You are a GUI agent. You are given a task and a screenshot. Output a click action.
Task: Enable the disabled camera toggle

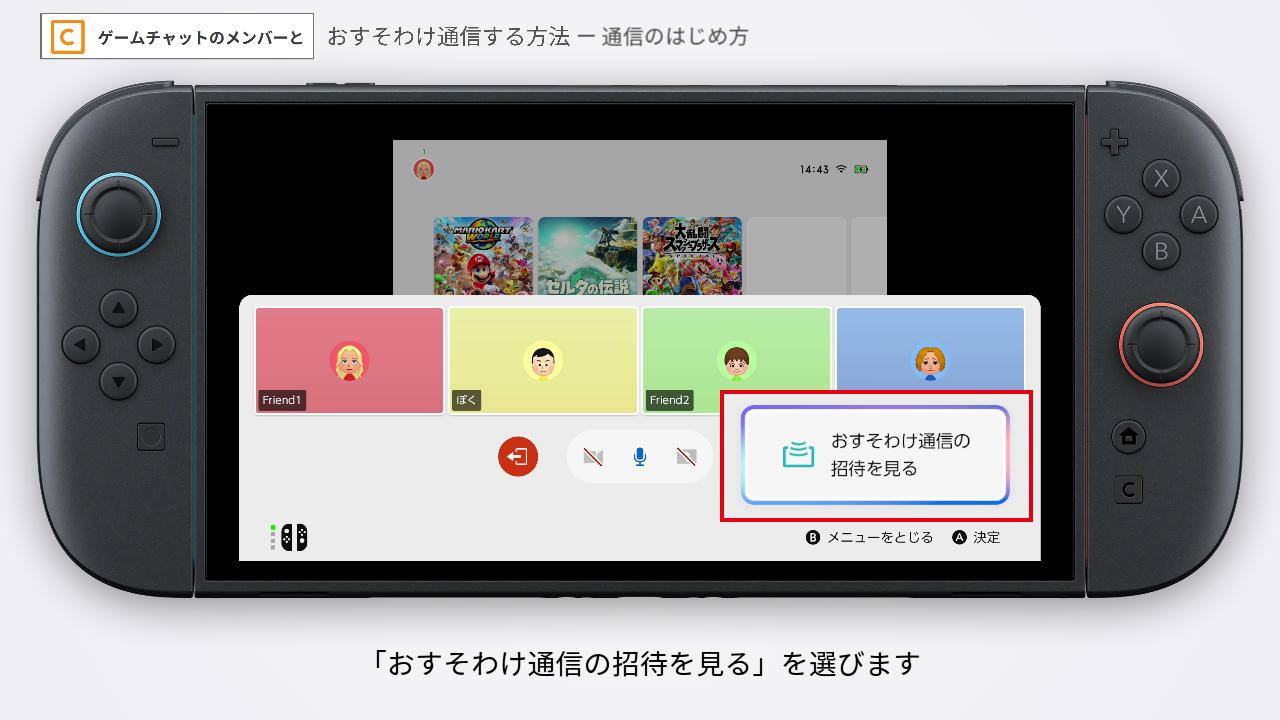593,455
